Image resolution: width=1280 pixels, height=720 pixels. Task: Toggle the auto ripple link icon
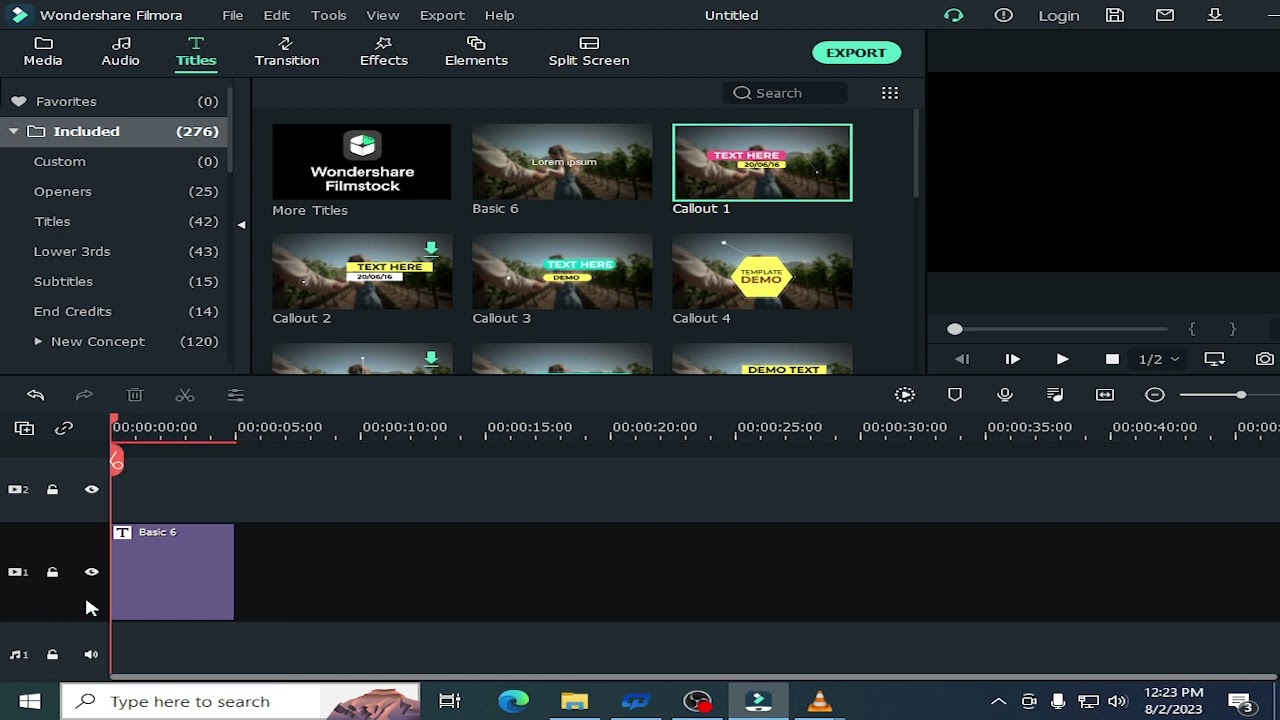(x=64, y=428)
